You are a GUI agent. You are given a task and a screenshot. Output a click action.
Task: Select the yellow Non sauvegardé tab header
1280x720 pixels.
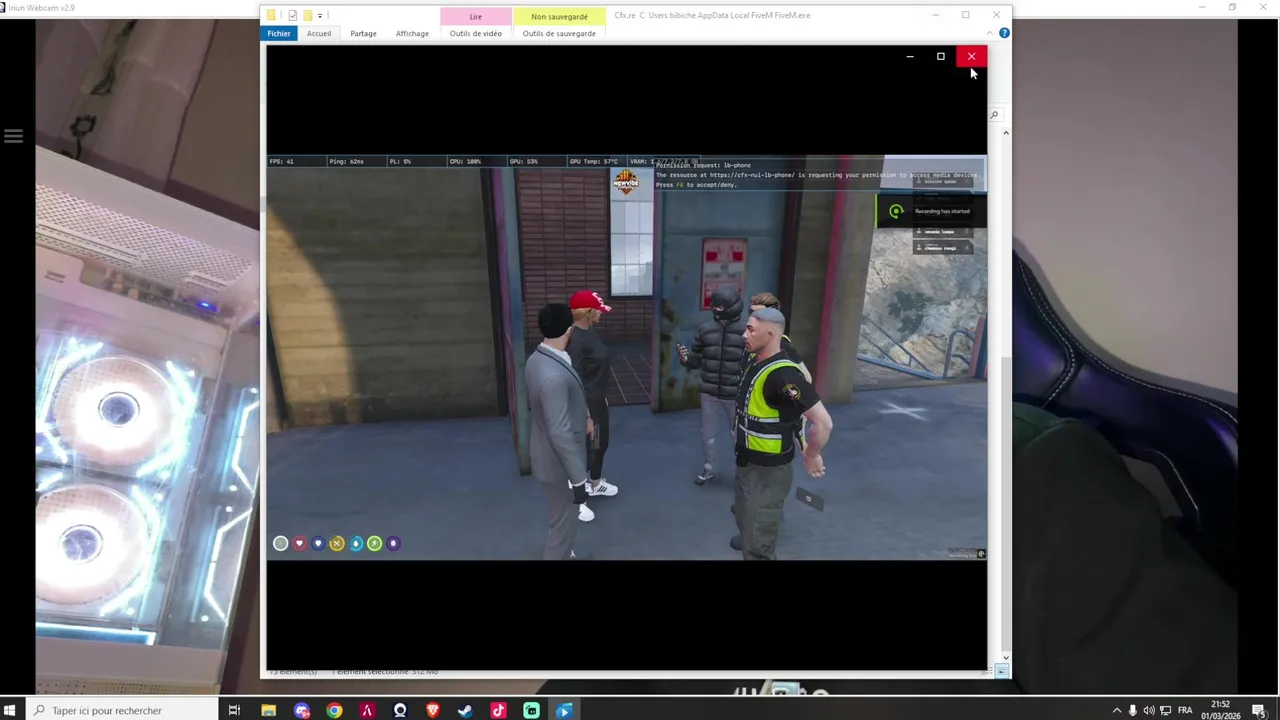point(559,16)
